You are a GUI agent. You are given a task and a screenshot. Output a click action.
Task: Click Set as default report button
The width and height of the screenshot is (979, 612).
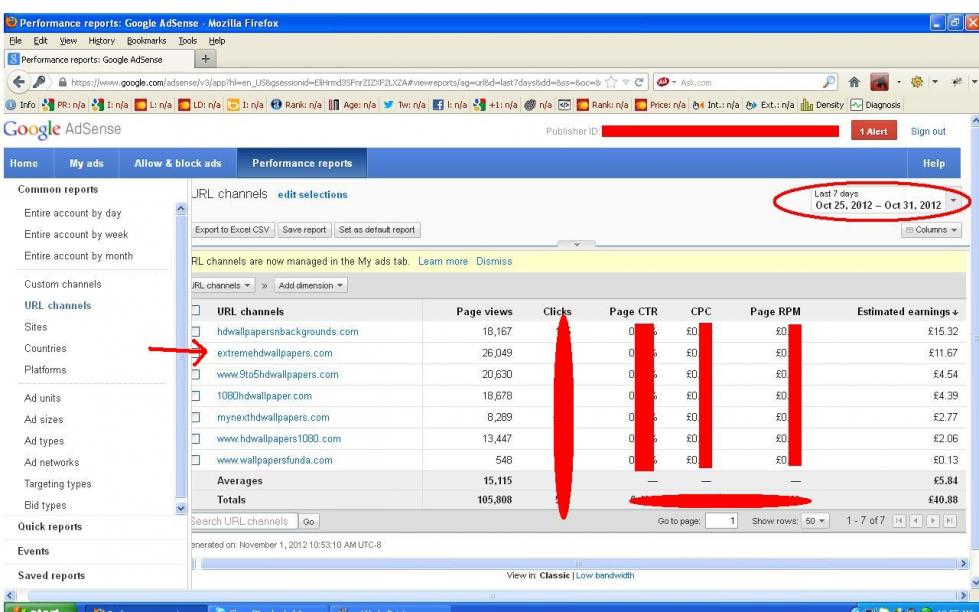point(376,230)
